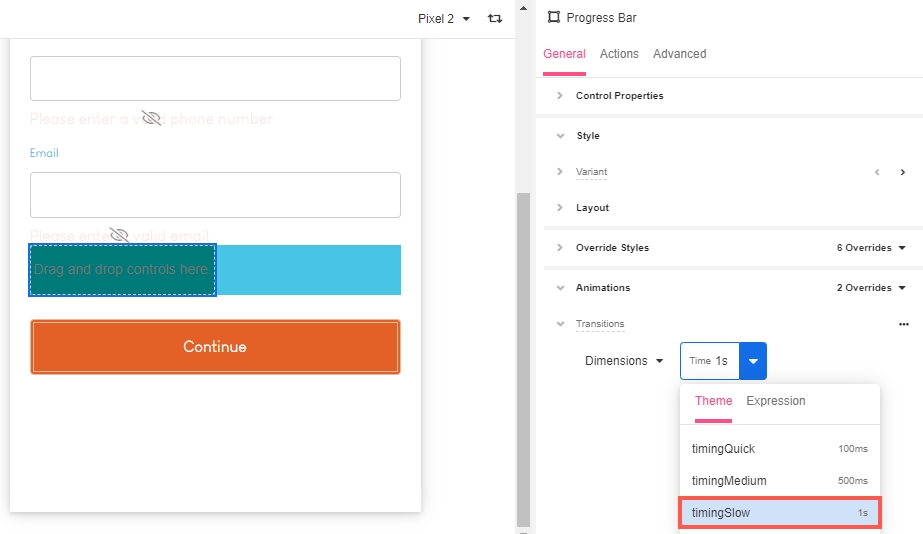Click the hidden eye icon on phone error

click(x=151, y=118)
